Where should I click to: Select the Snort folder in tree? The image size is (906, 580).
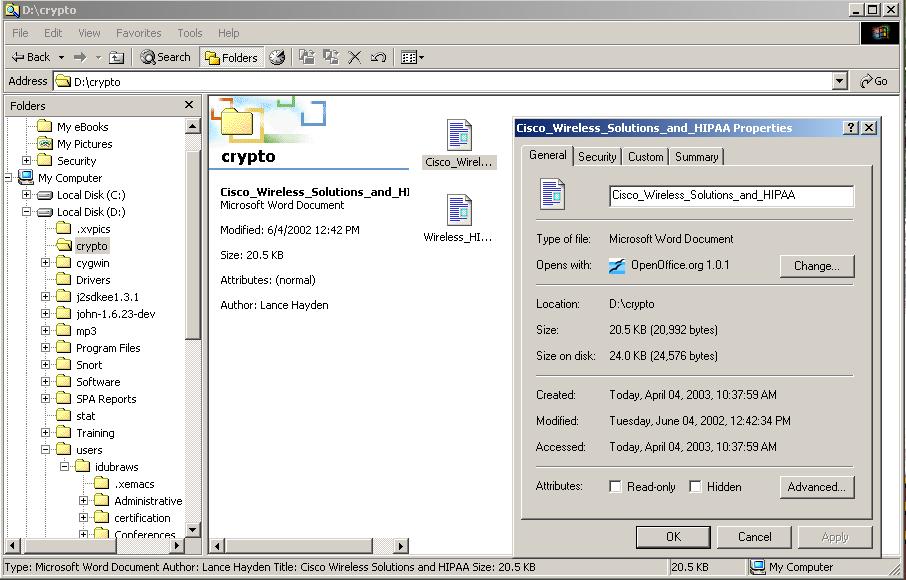pyautogui.click(x=88, y=365)
